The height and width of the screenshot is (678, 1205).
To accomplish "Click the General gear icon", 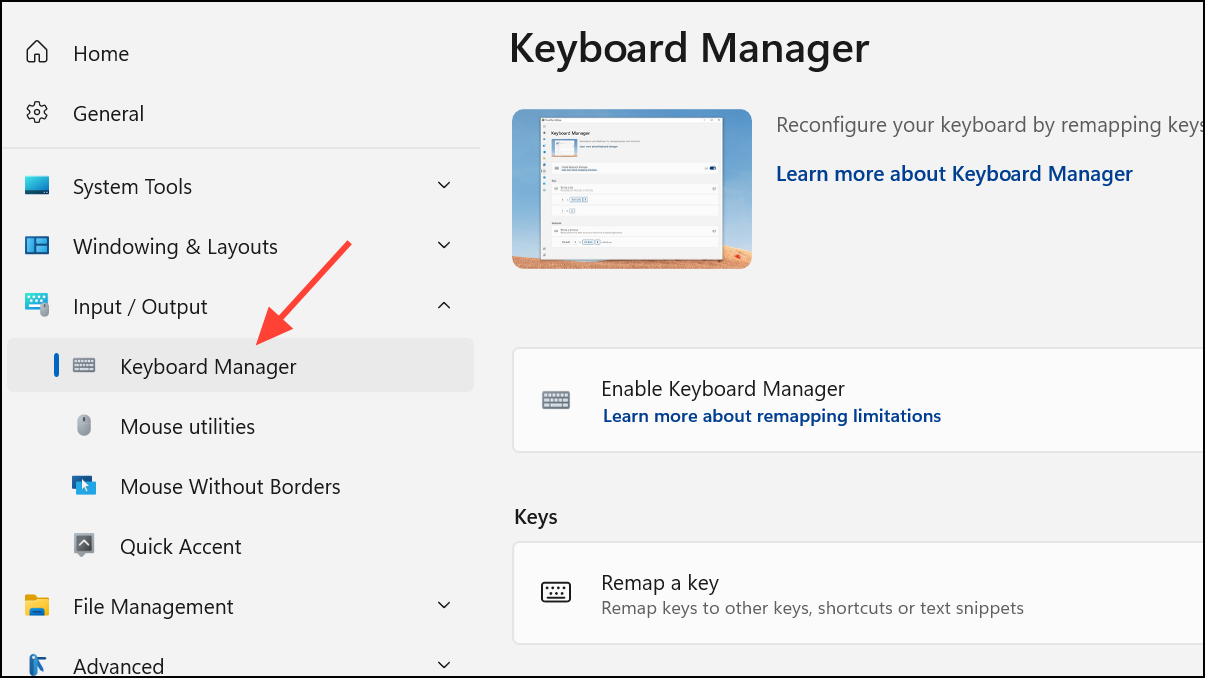I will (37, 113).
